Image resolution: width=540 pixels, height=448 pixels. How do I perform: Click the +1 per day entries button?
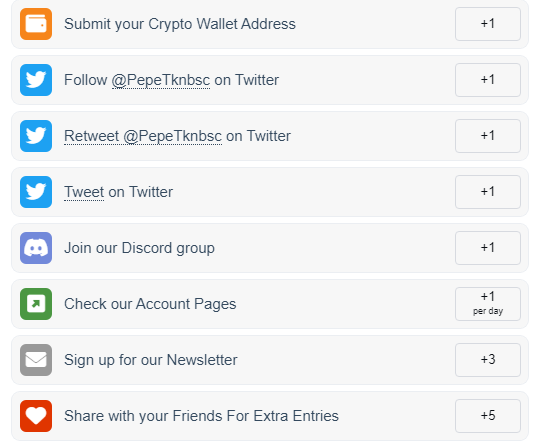(488, 304)
